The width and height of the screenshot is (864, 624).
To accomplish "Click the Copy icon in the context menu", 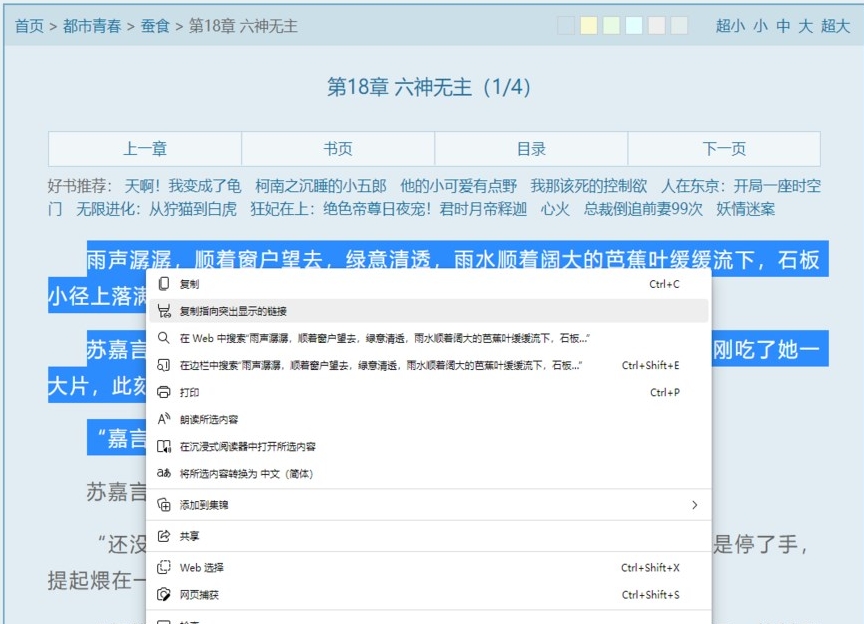I will (x=163, y=284).
